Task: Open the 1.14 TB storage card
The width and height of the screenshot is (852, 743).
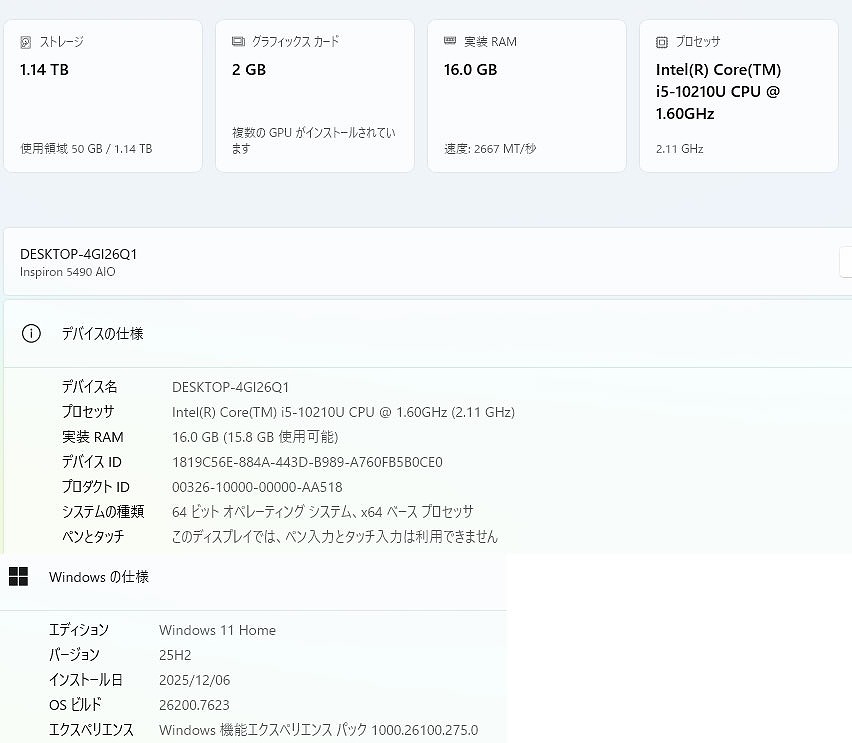Action: [x=102, y=96]
